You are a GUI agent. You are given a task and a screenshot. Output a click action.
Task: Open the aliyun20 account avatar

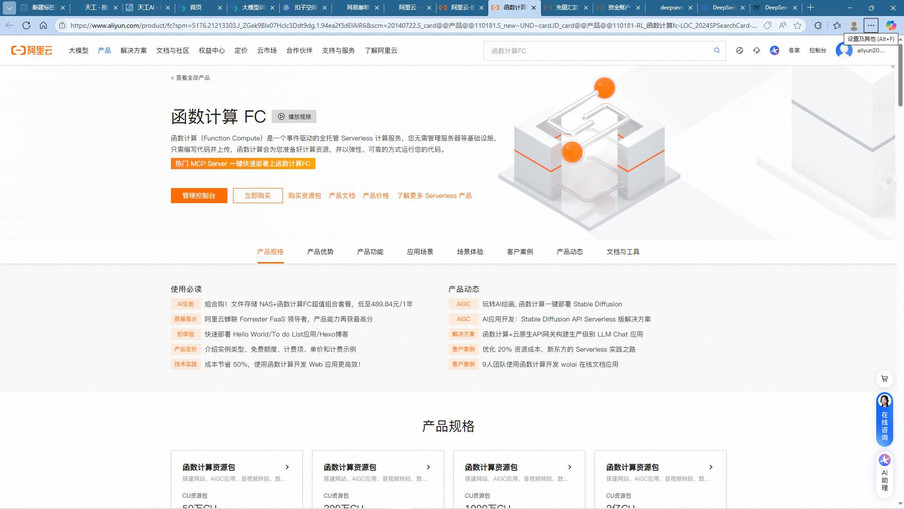(x=844, y=51)
